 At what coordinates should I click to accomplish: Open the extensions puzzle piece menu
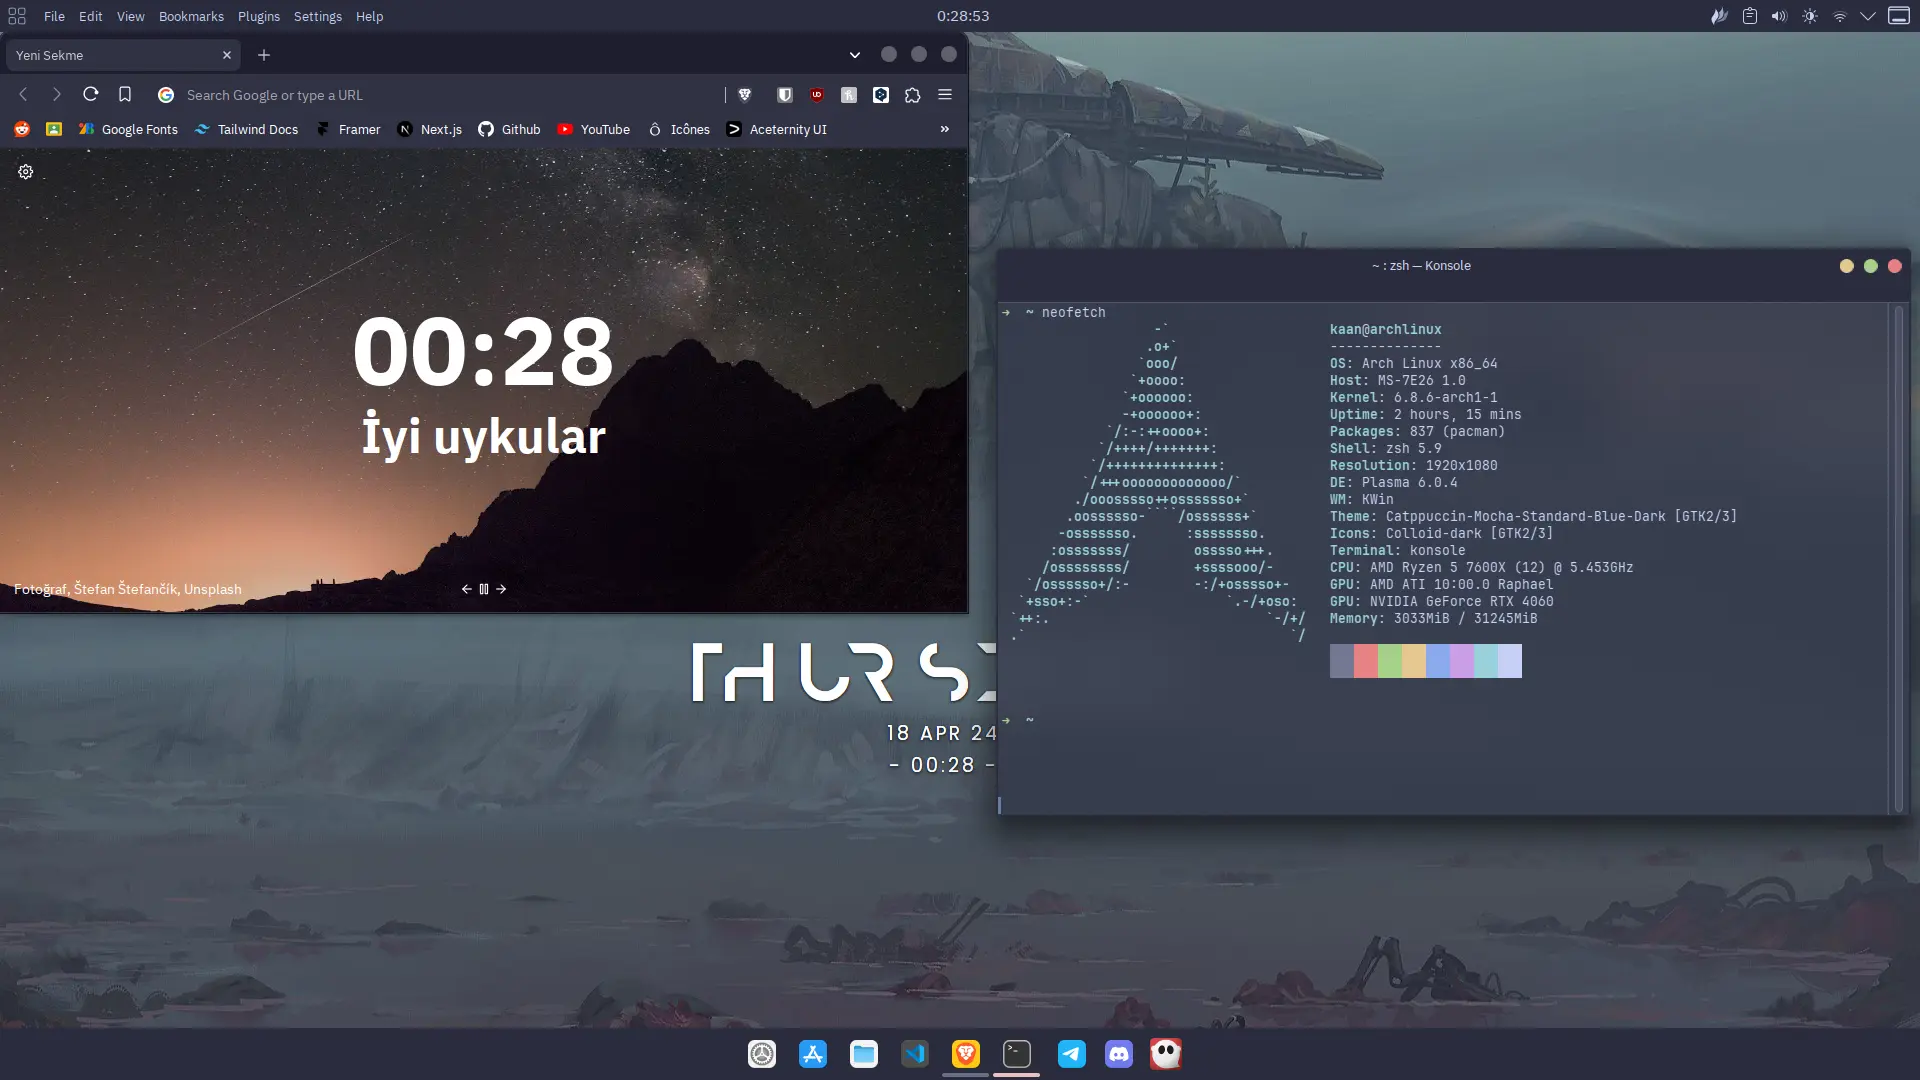point(913,94)
